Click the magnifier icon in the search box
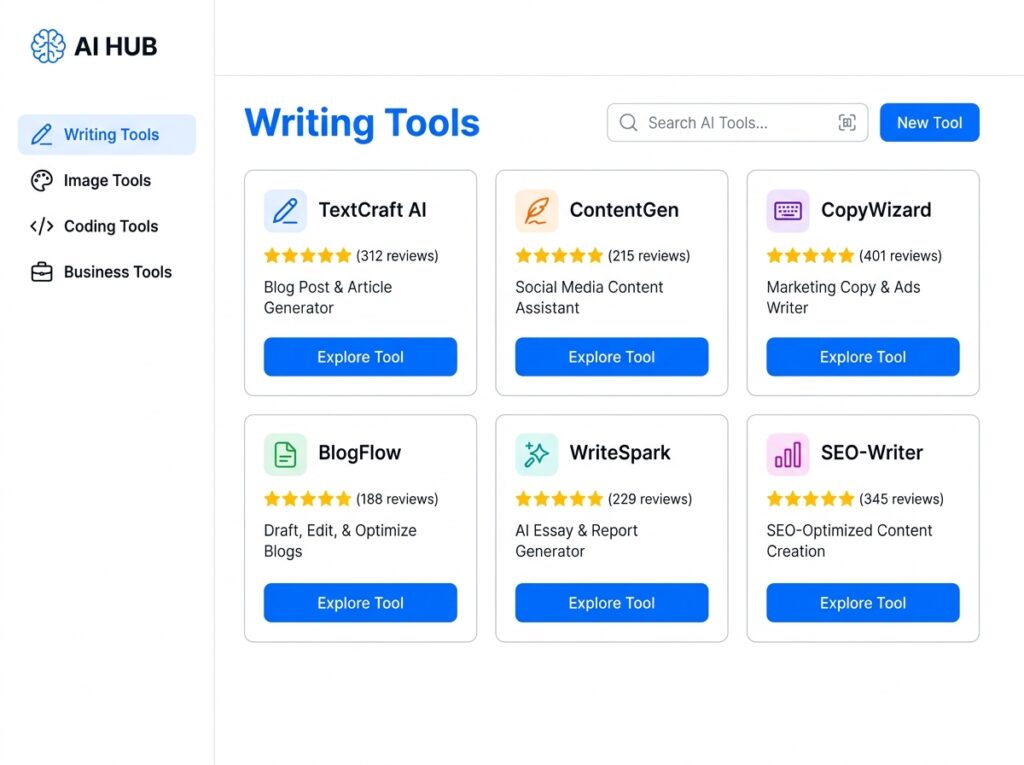Viewport: 1024px width, 765px height. (628, 123)
